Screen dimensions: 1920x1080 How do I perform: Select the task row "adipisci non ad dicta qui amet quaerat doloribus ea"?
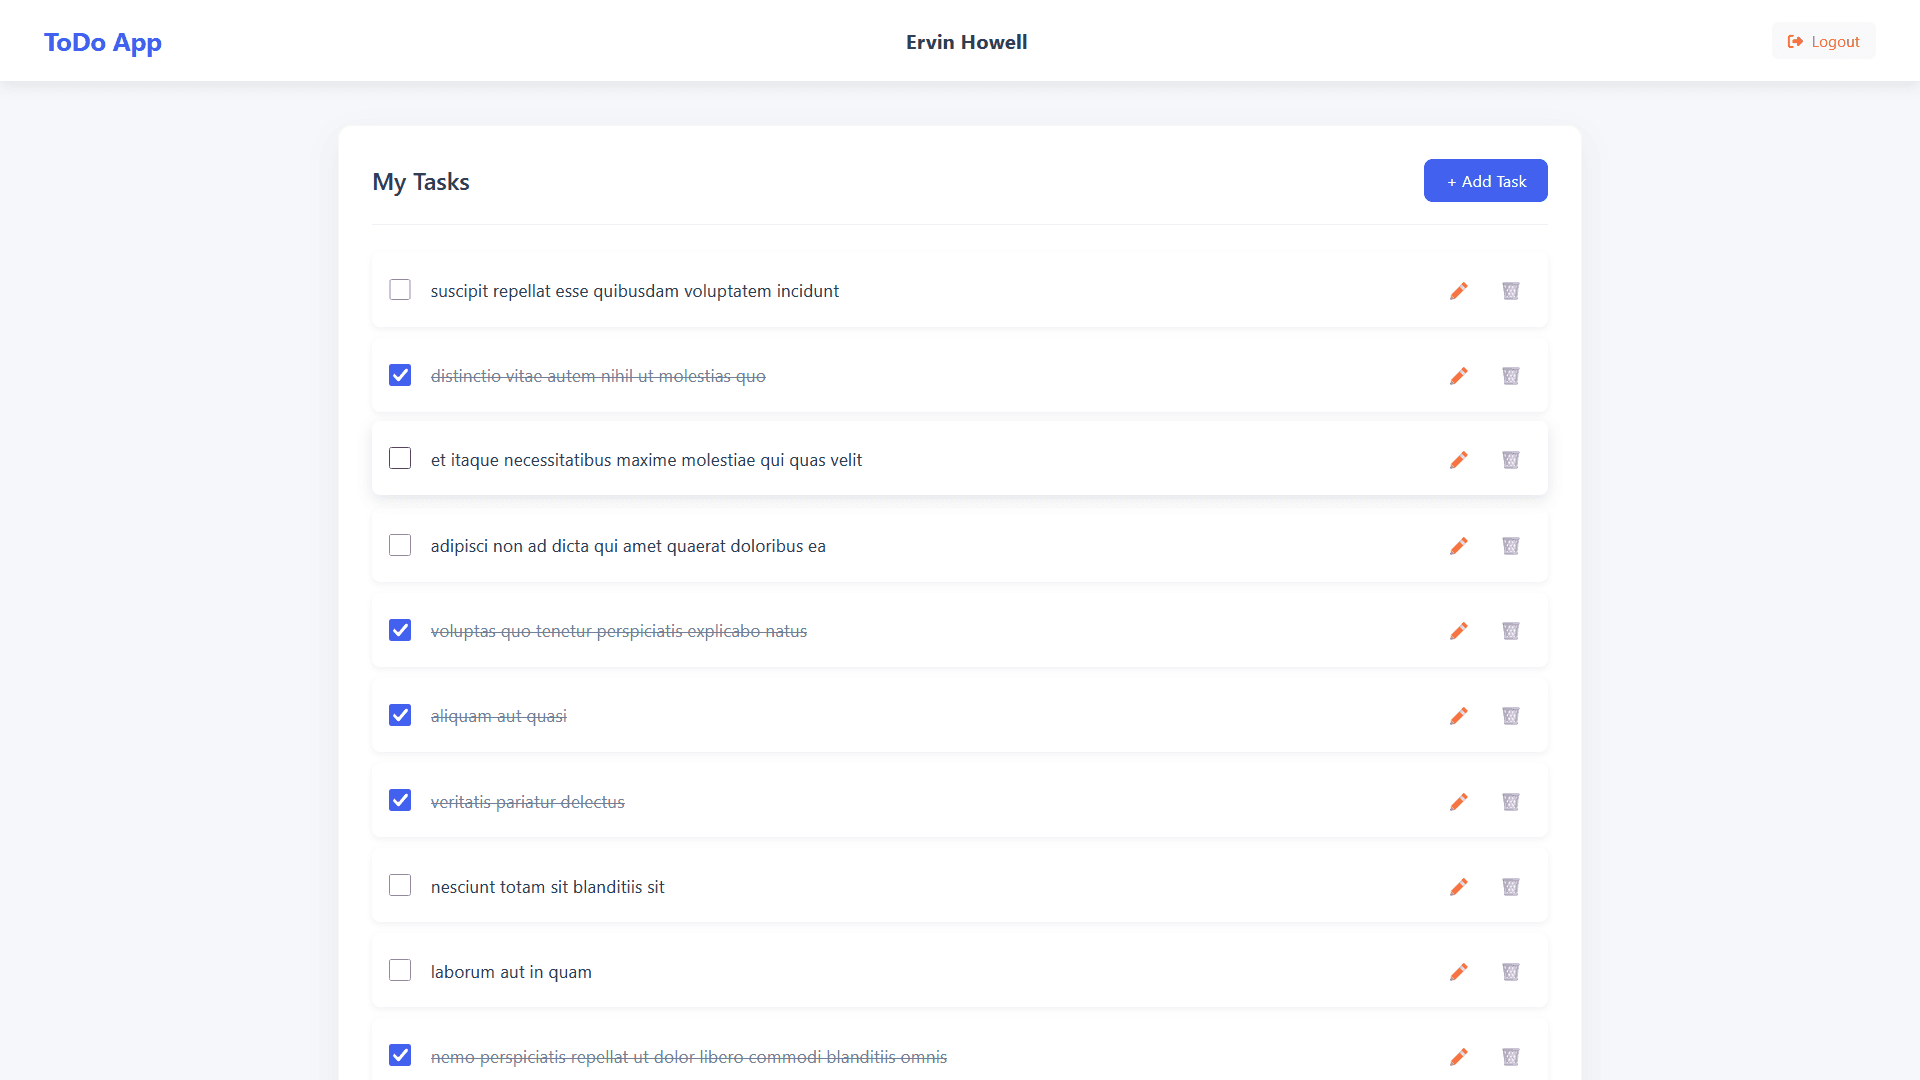[900, 546]
